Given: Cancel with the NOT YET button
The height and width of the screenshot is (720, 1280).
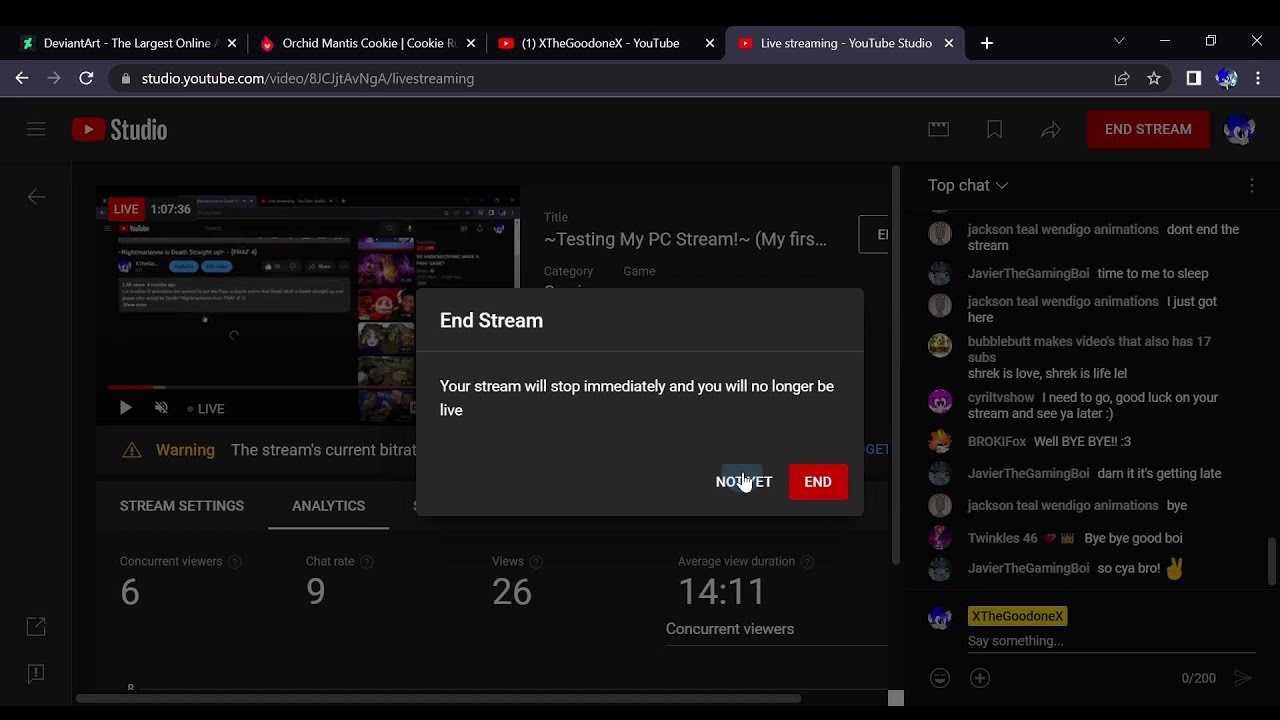Looking at the screenshot, I should tap(744, 482).
